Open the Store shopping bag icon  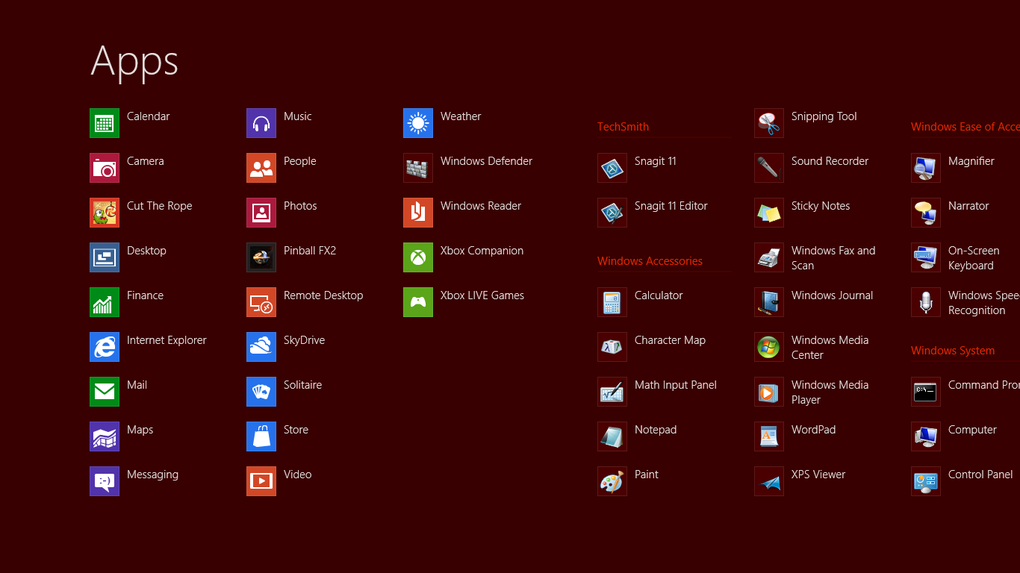point(261,436)
